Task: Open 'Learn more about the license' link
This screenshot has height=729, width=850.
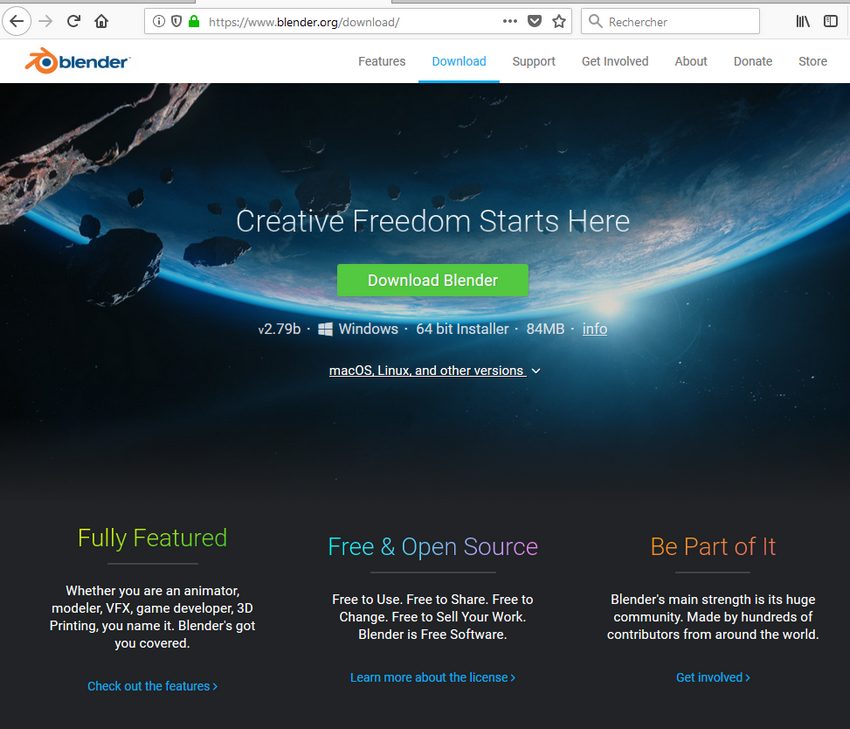Action: tap(433, 678)
